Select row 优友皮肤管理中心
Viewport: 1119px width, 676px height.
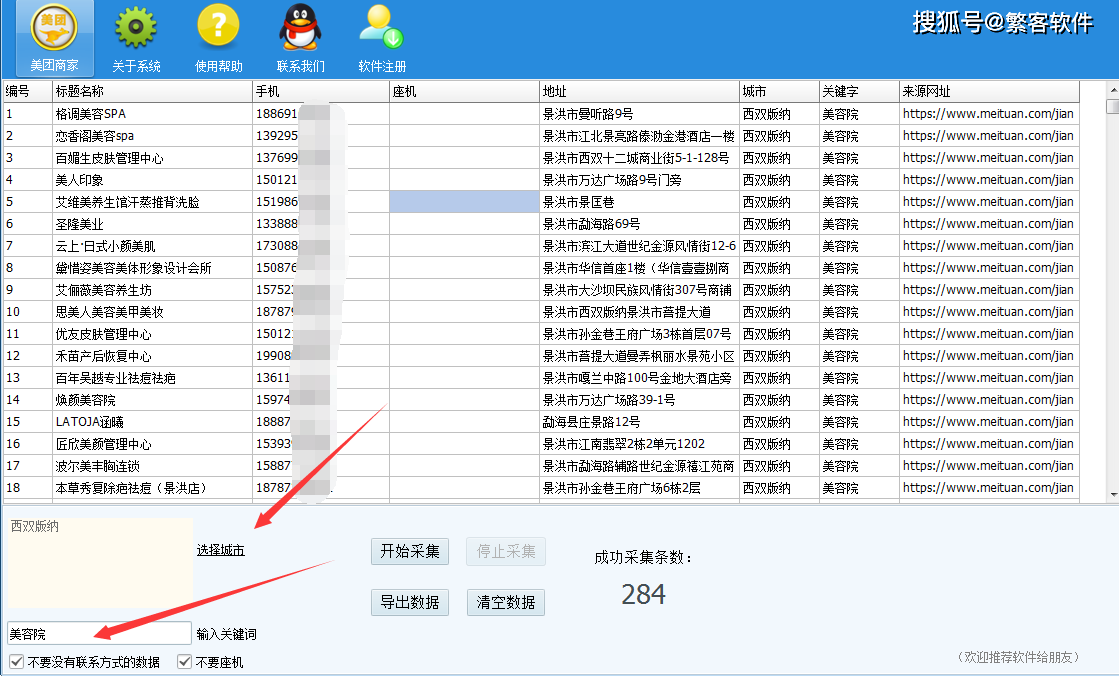pyautogui.click(x=541, y=333)
